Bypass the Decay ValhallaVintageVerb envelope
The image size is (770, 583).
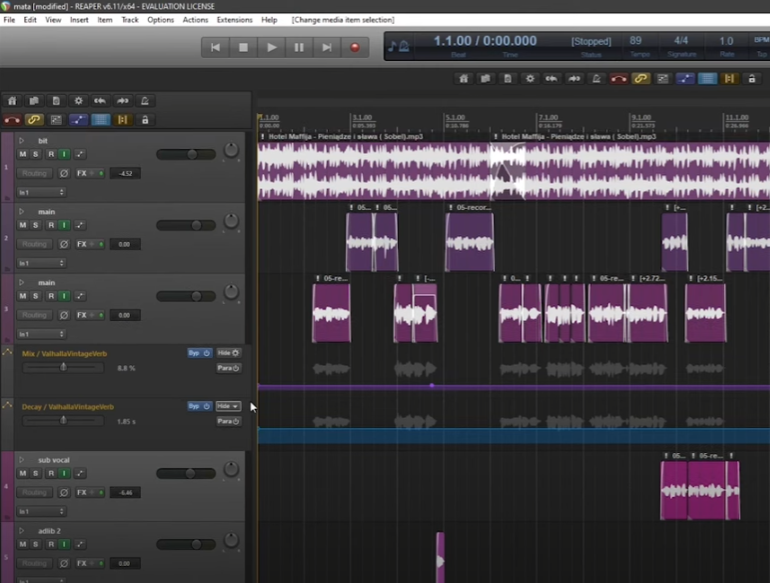(199, 406)
